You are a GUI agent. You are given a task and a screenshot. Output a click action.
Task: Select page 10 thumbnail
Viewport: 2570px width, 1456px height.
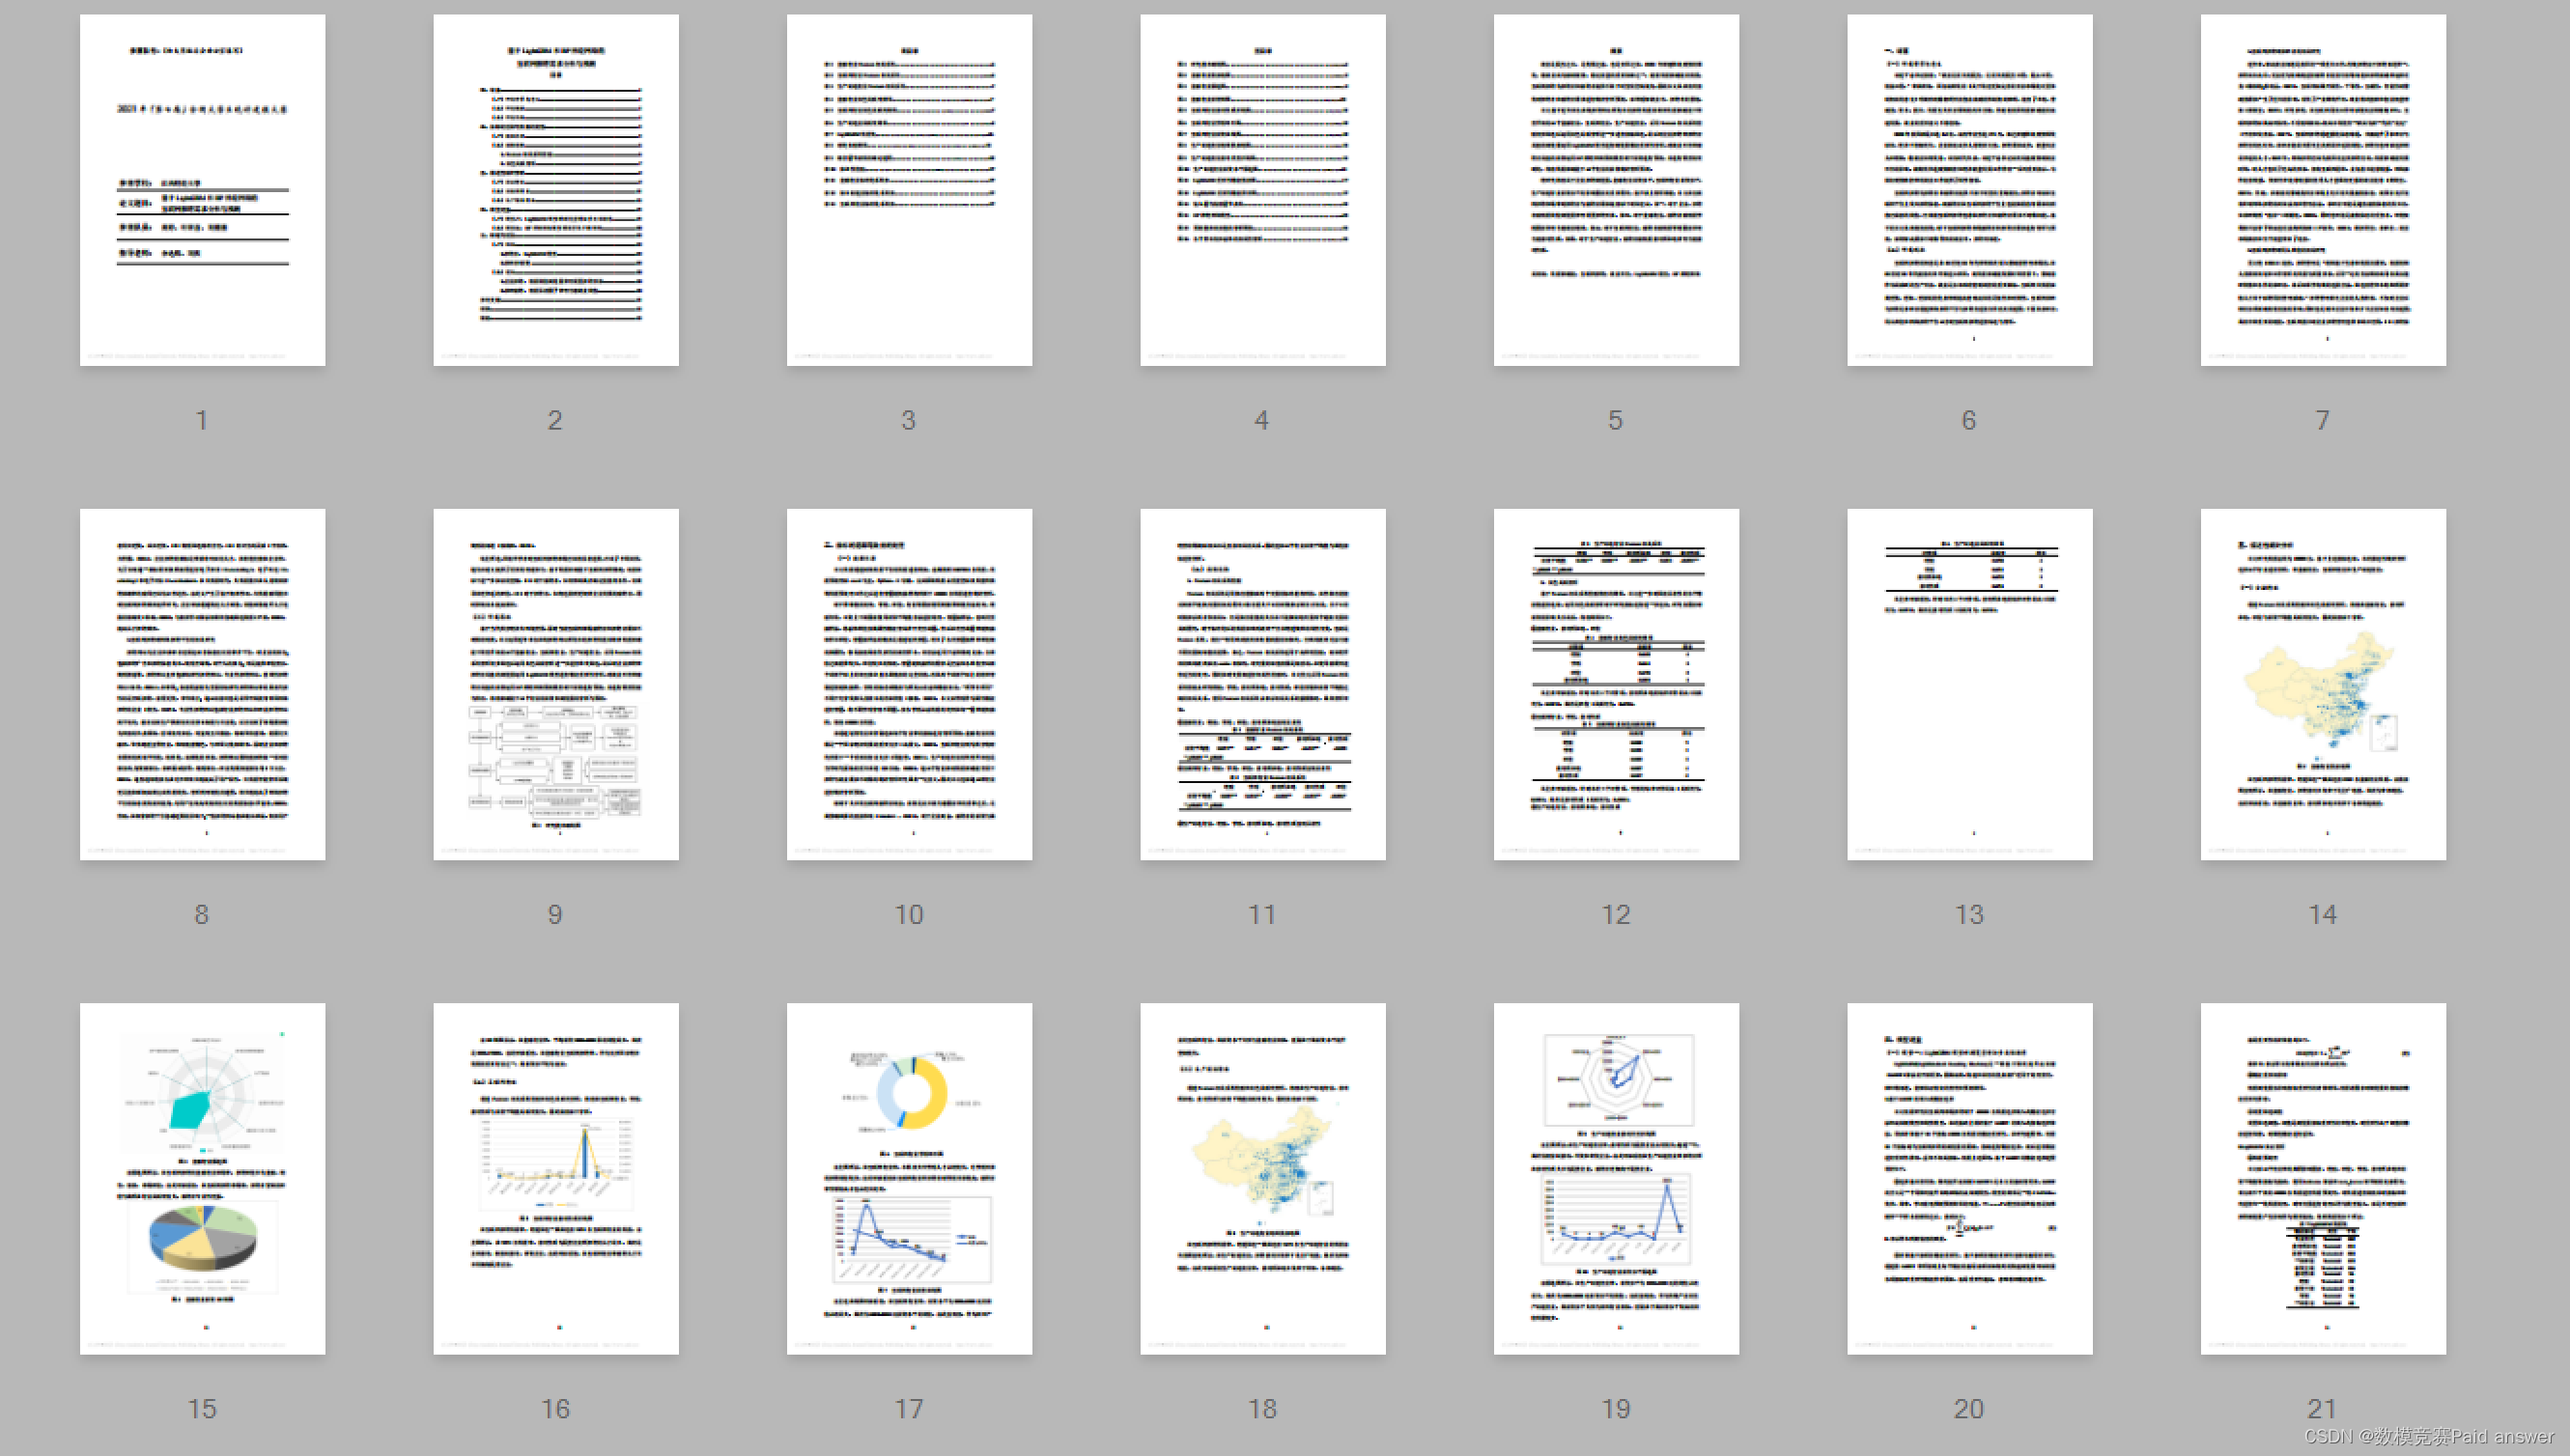tap(909, 684)
